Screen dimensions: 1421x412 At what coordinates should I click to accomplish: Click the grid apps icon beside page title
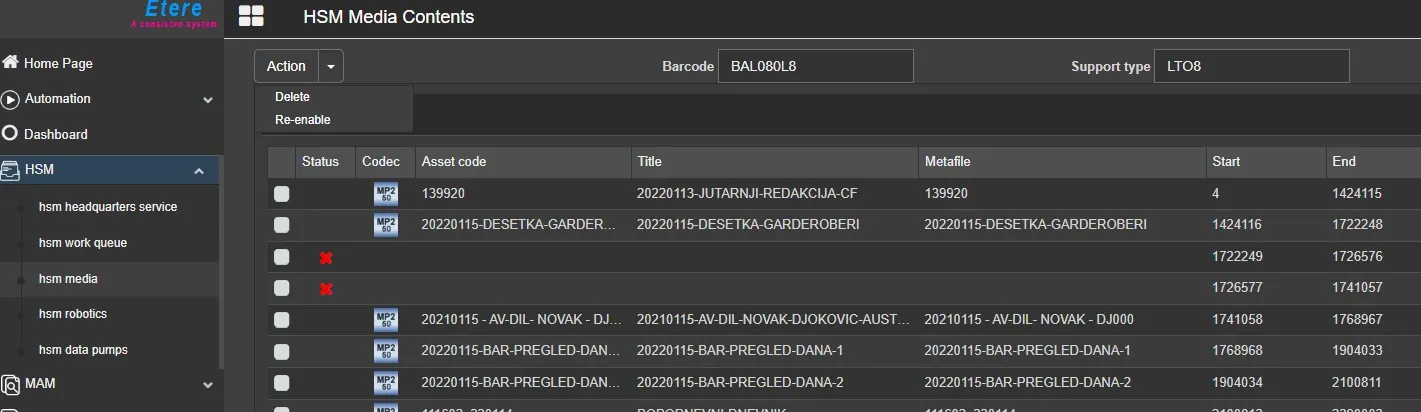(x=251, y=16)
